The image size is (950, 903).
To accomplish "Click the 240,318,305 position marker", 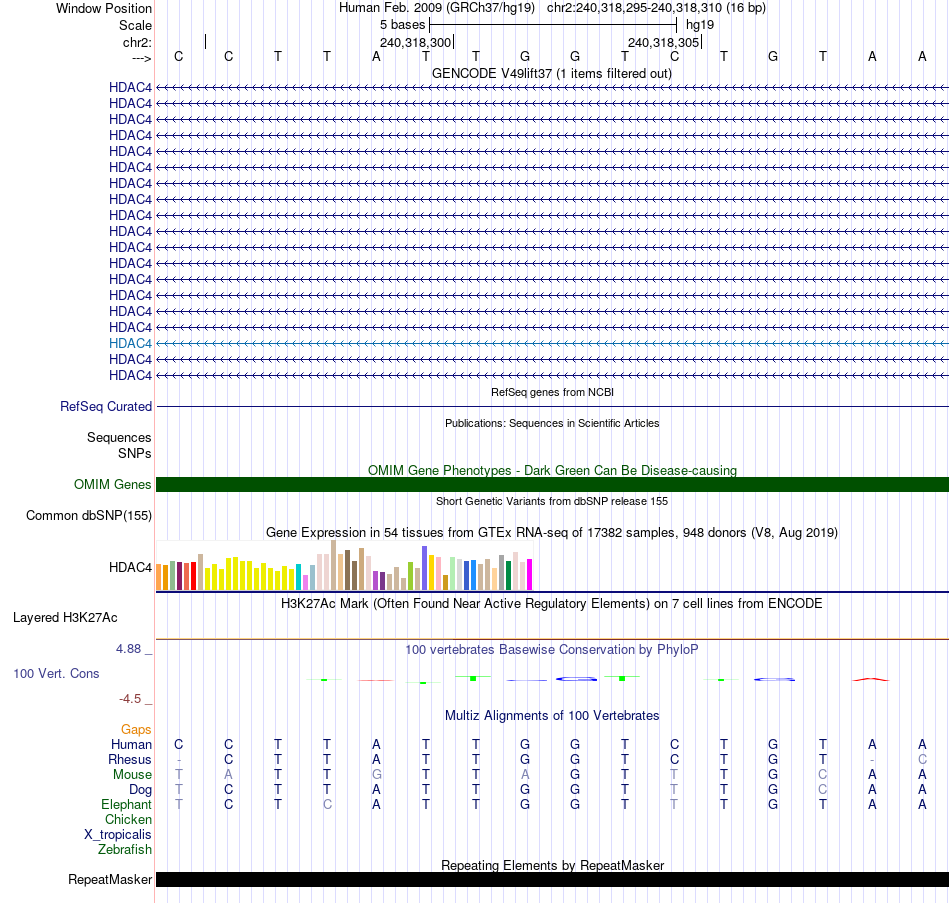I will click(663, 42).
